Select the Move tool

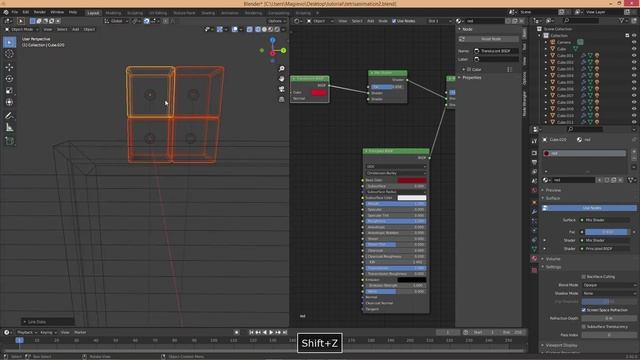[9, 67]
